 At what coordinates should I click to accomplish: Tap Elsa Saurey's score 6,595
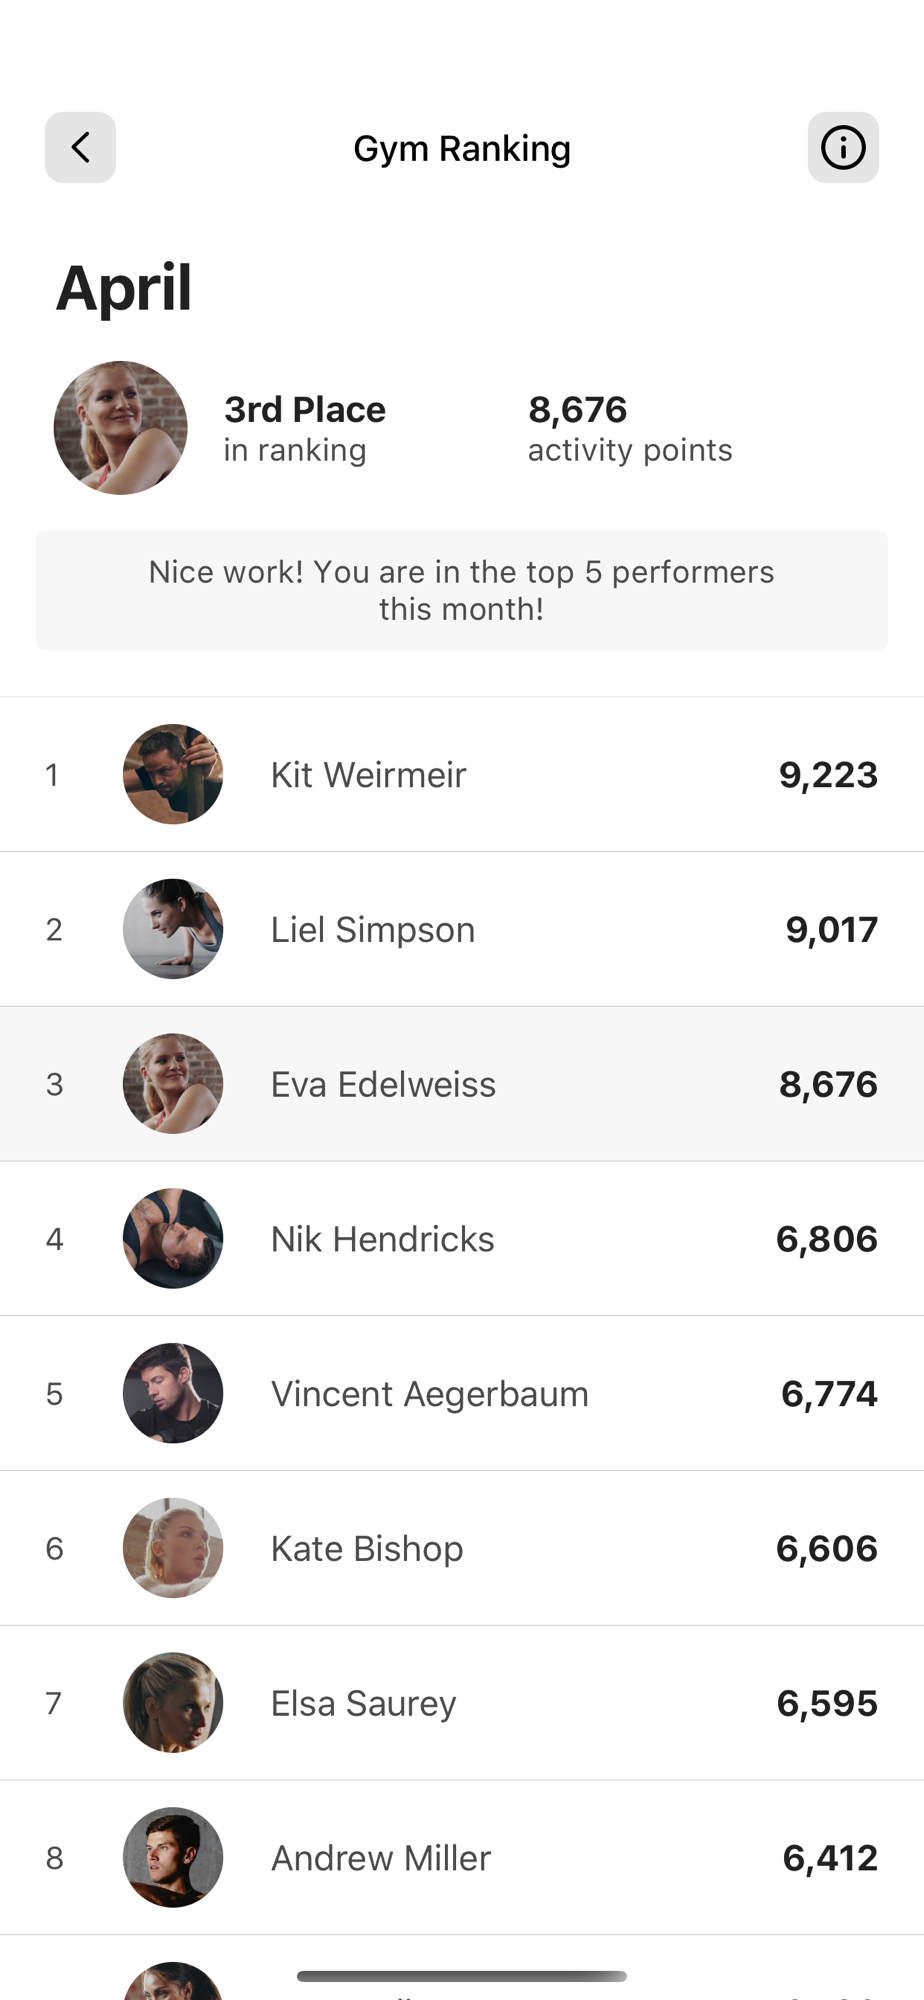pyautogui.click(x=827, y=1703)
